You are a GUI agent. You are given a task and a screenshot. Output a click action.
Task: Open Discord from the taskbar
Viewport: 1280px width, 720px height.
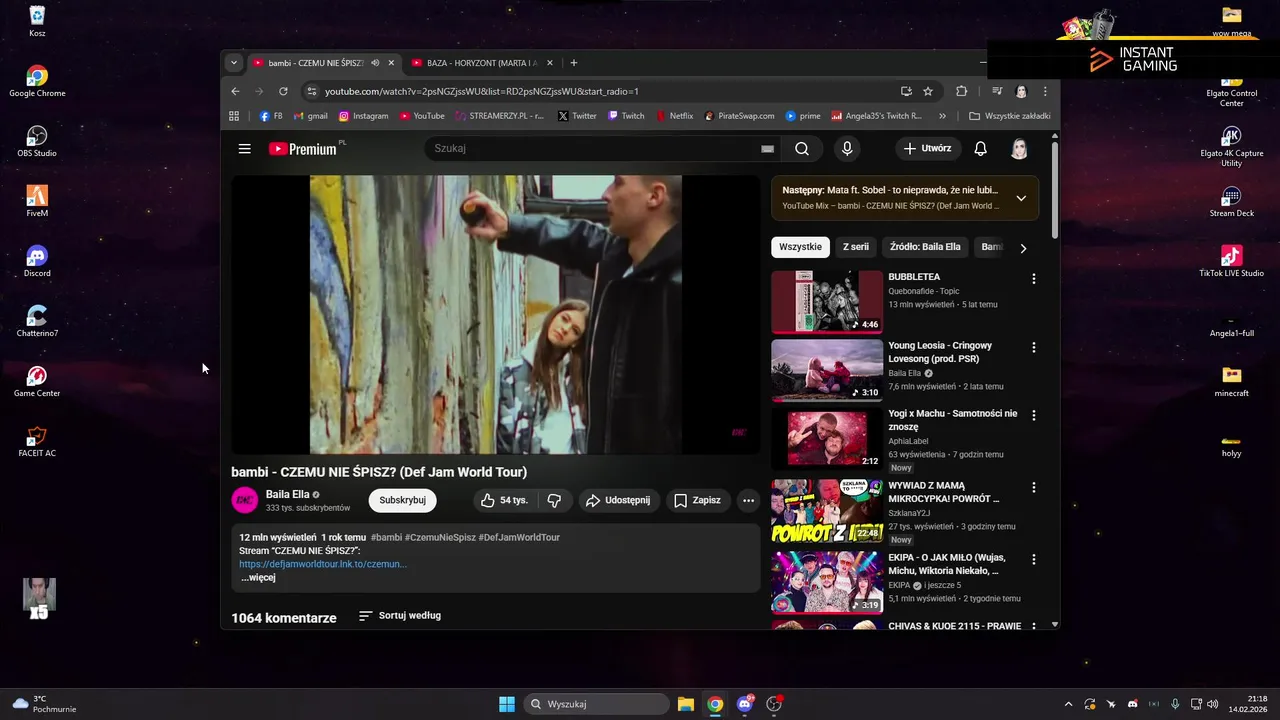(744, 704)
